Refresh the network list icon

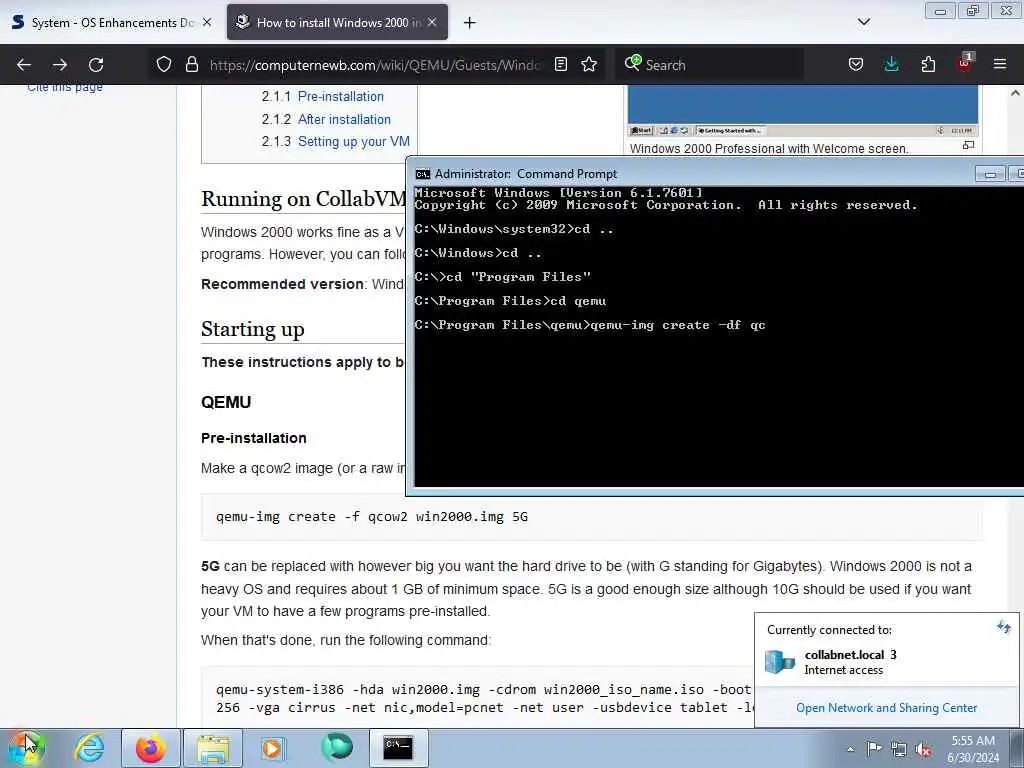[1004, 628]
